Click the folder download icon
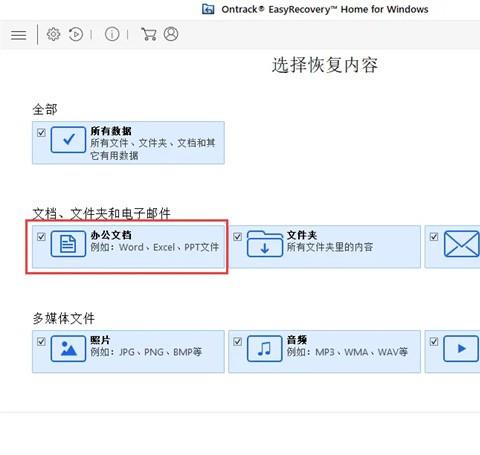Screen dimensions: 480x455 pyautogui.click(x=265, y=244)
